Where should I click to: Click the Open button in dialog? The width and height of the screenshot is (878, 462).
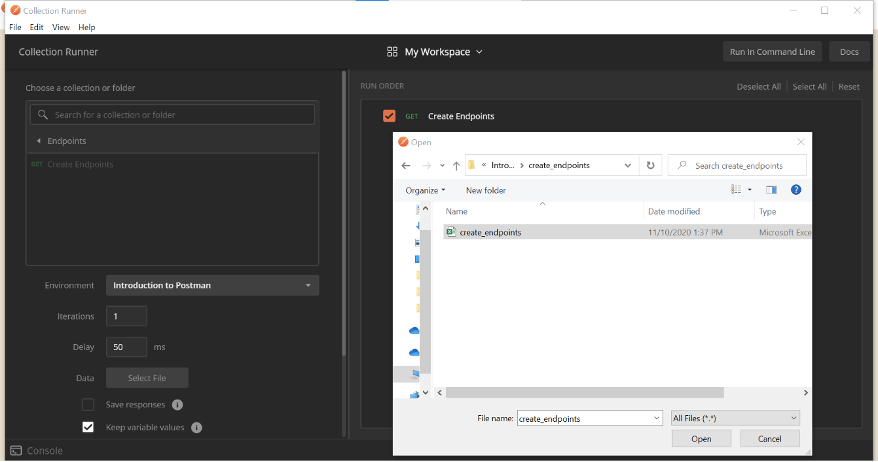point(701,438)
